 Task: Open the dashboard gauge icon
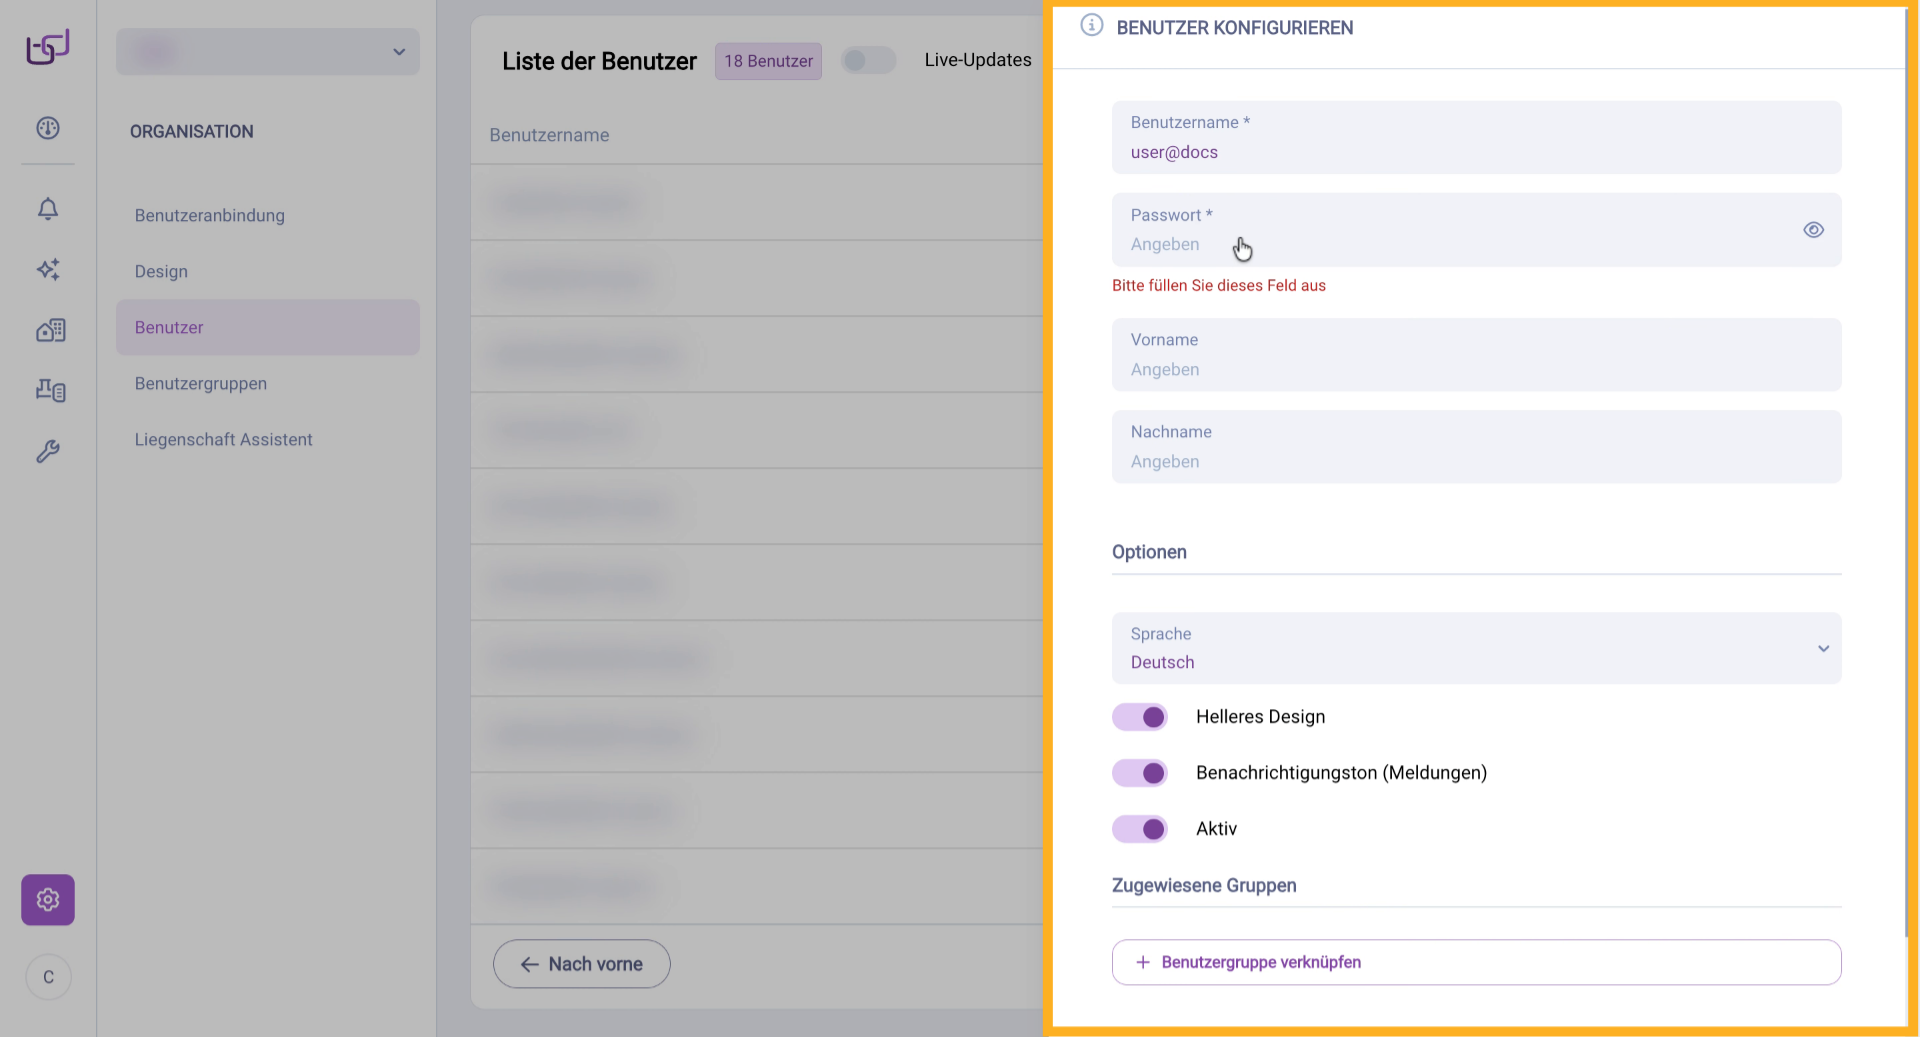click(x=48, y=128)
